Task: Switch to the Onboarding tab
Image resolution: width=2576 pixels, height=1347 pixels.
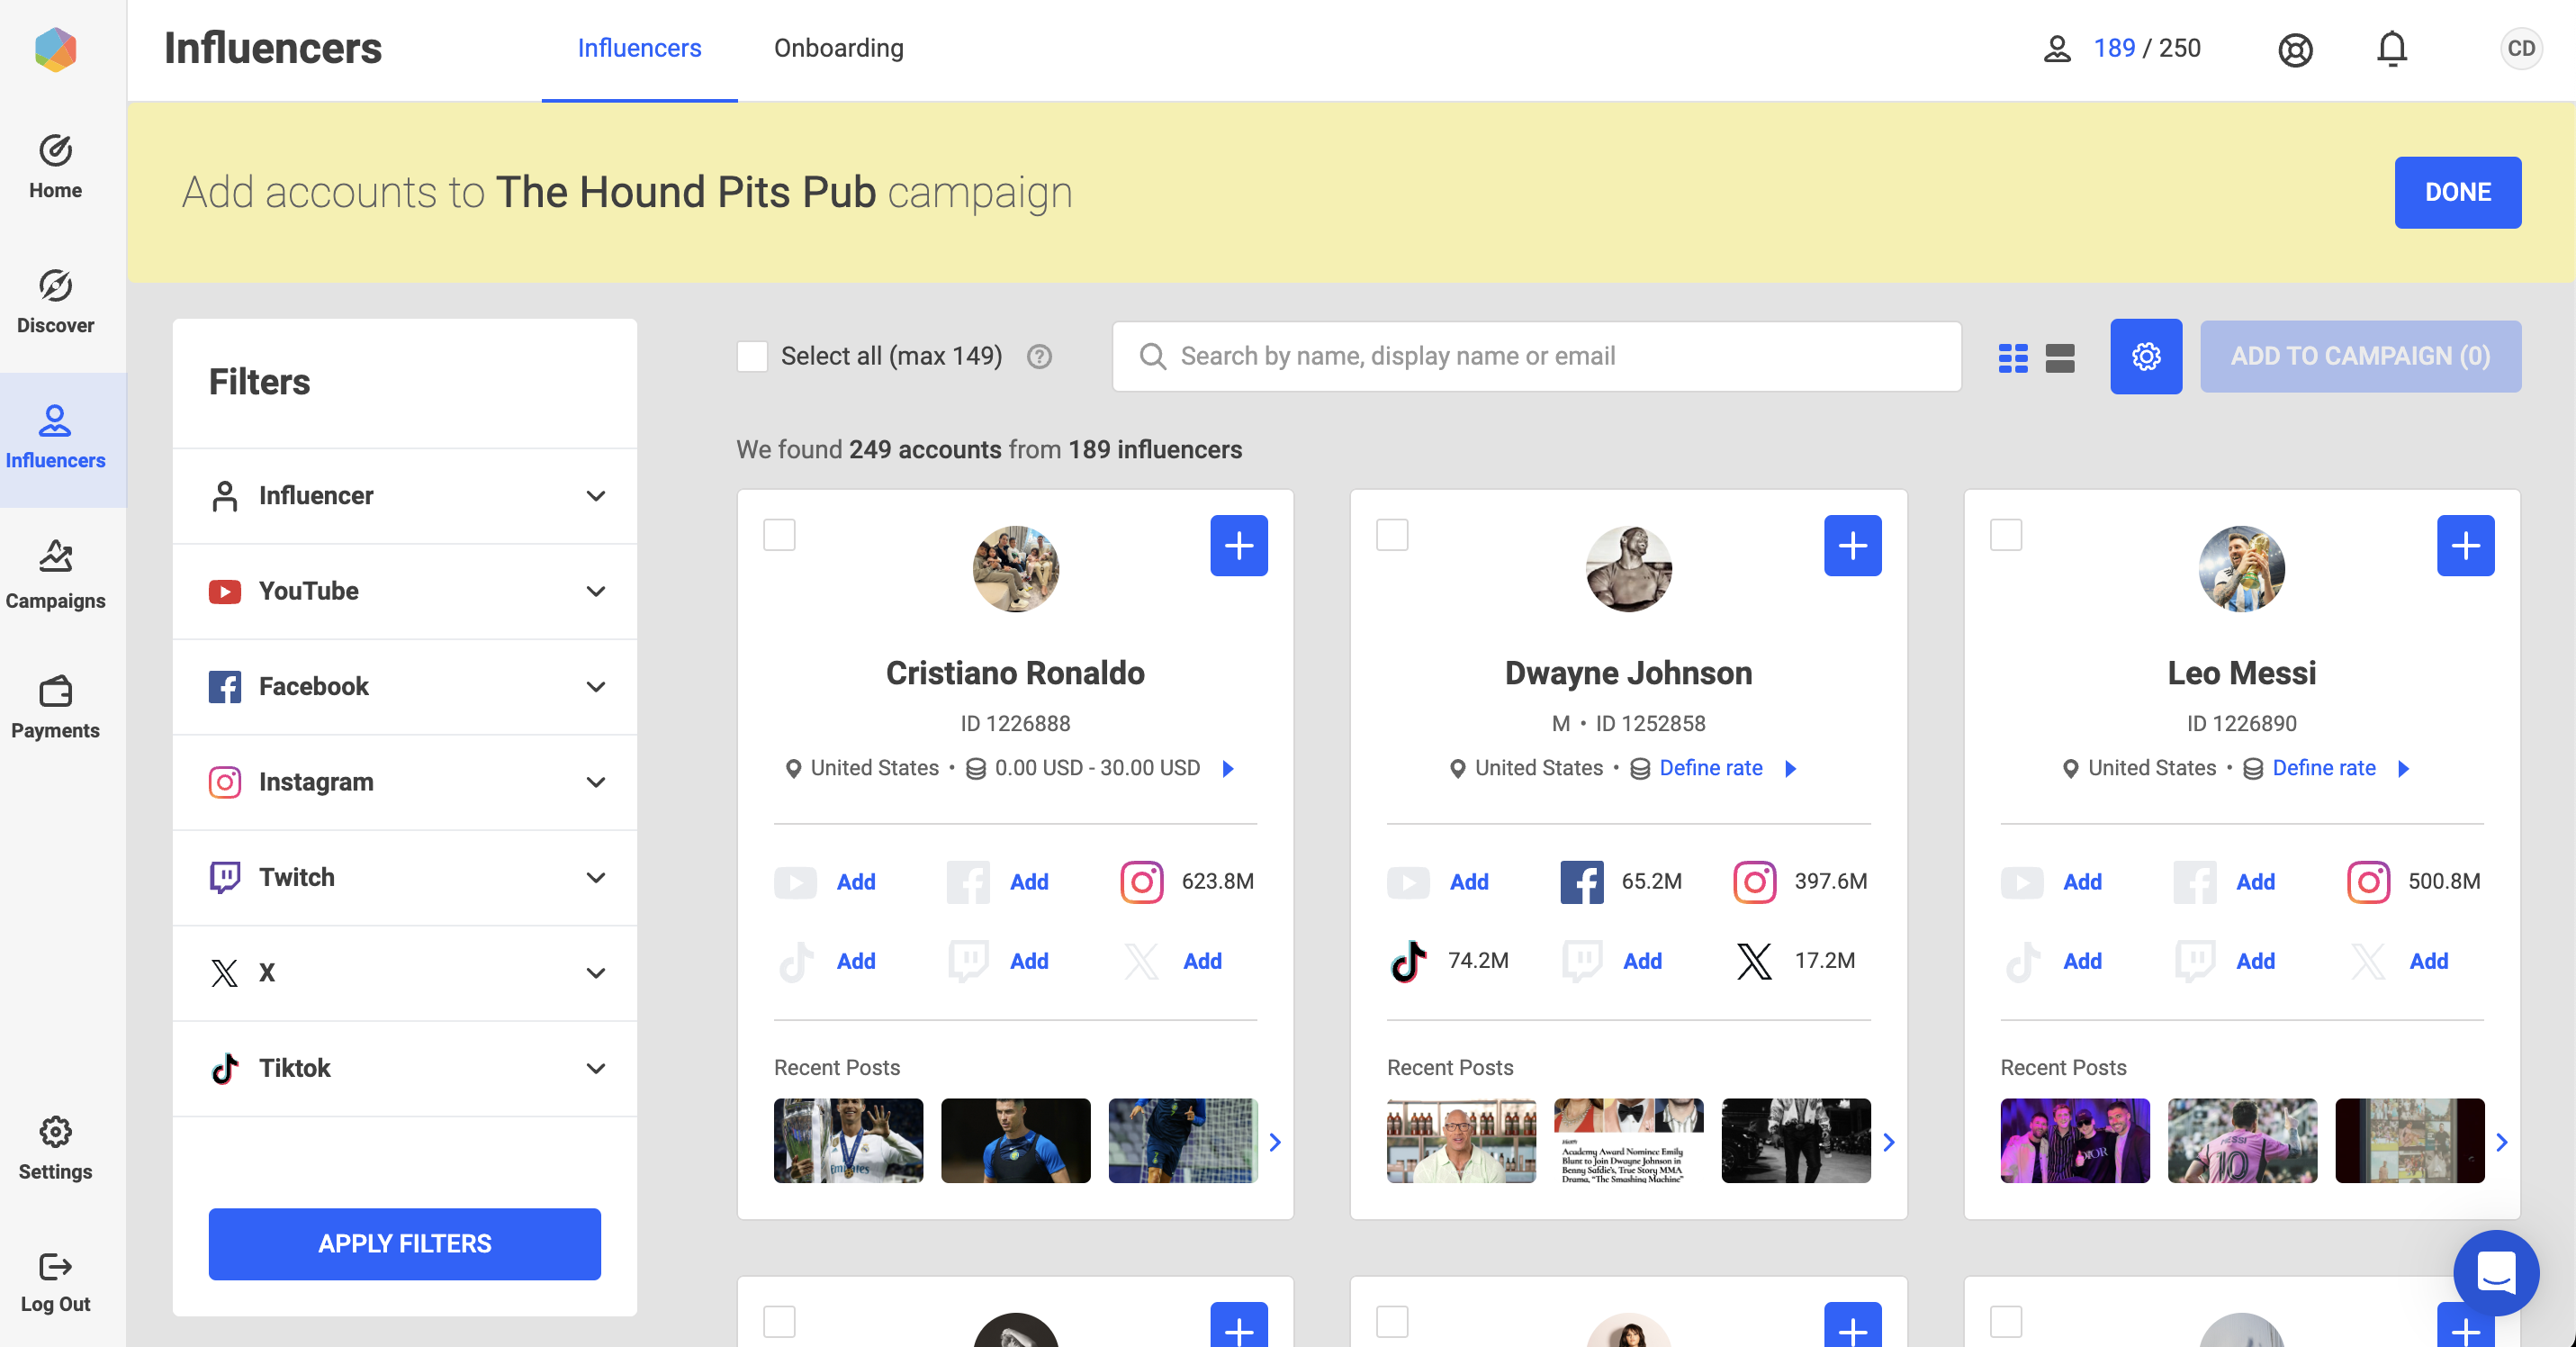Action: [838, 48]
